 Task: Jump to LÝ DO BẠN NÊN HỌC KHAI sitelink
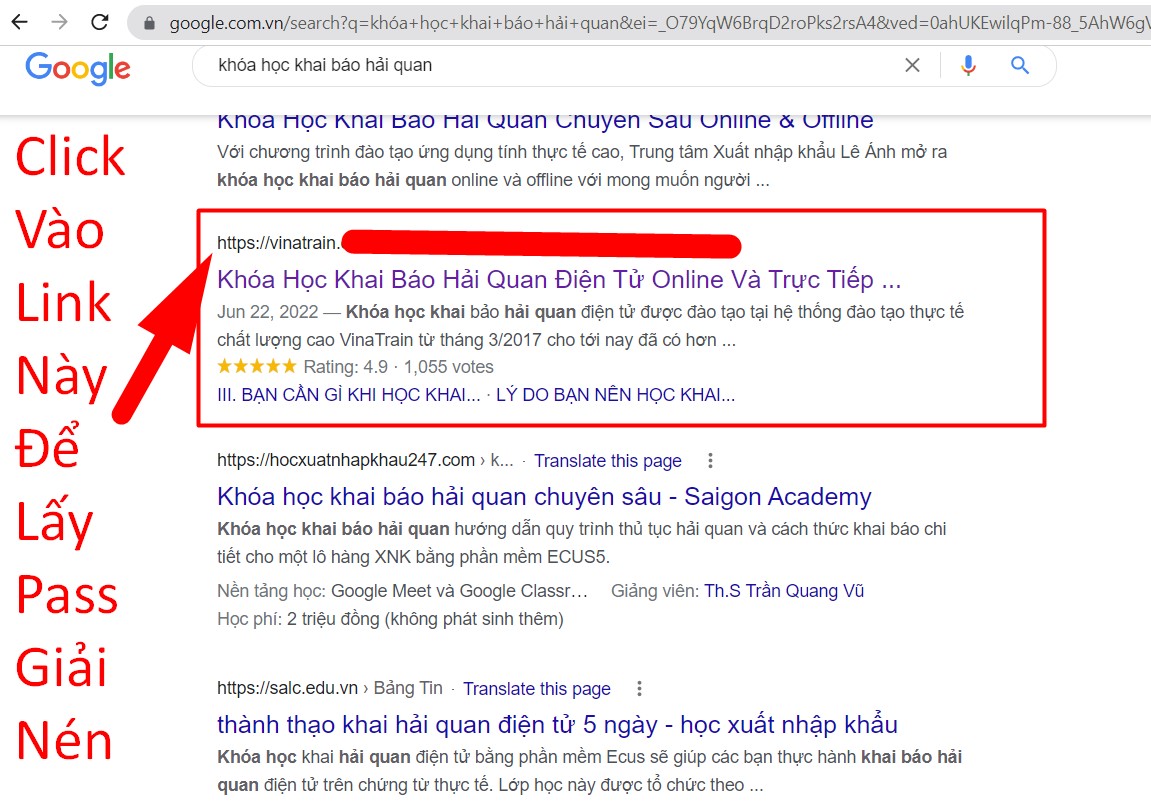pos(615,395)
